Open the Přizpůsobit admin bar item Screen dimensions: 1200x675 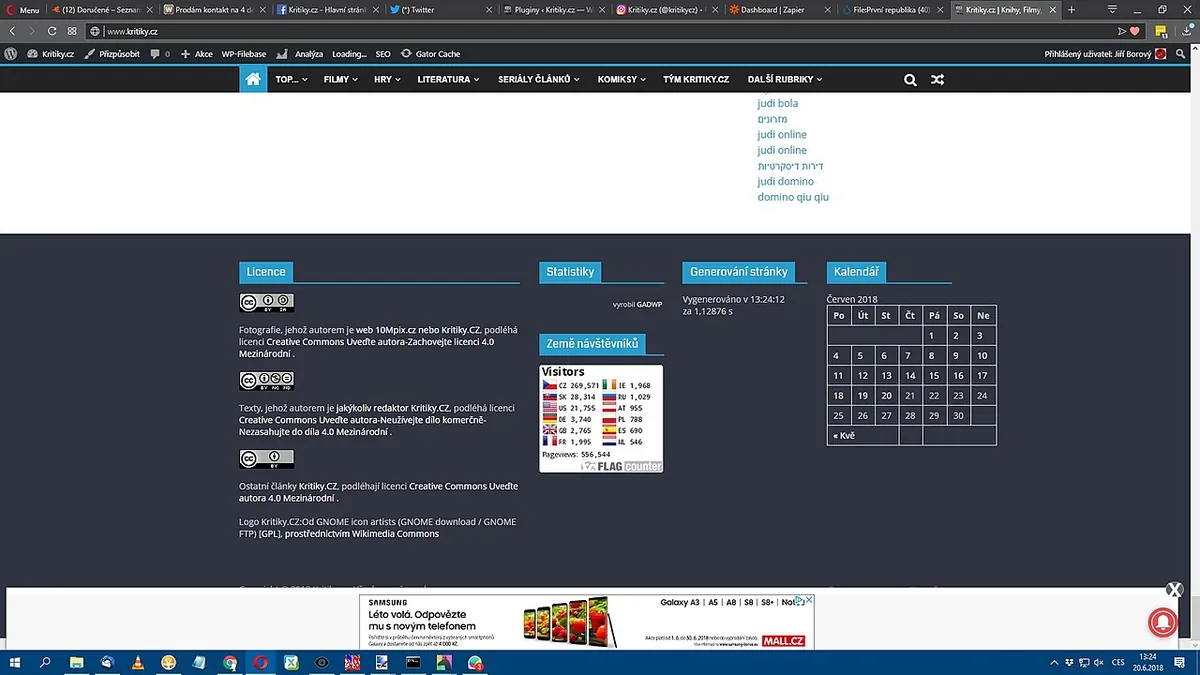pyautogui.click(x=113, y=54)
